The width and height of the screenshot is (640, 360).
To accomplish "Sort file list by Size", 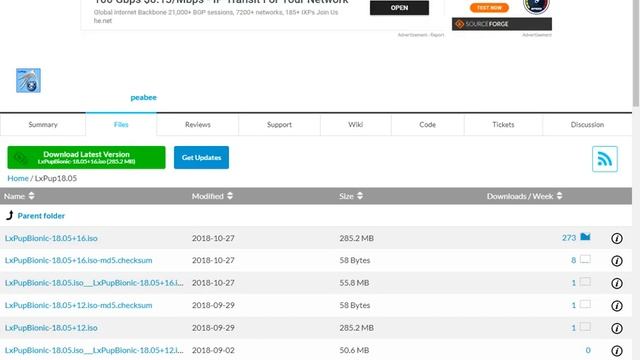I will [x=351, y=196].
